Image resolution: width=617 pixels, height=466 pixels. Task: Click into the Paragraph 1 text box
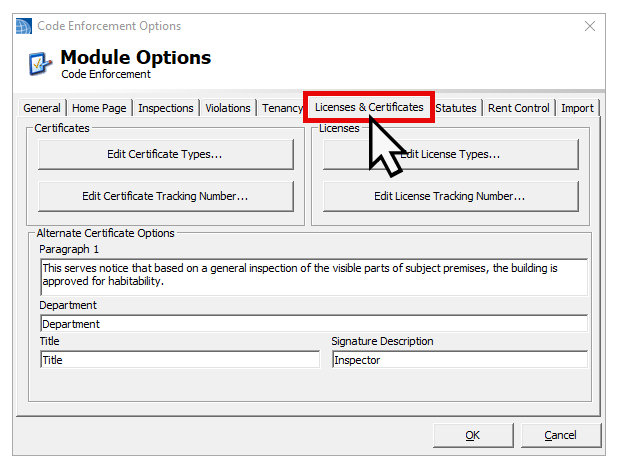pyautogui.click(x=313, y=276)
